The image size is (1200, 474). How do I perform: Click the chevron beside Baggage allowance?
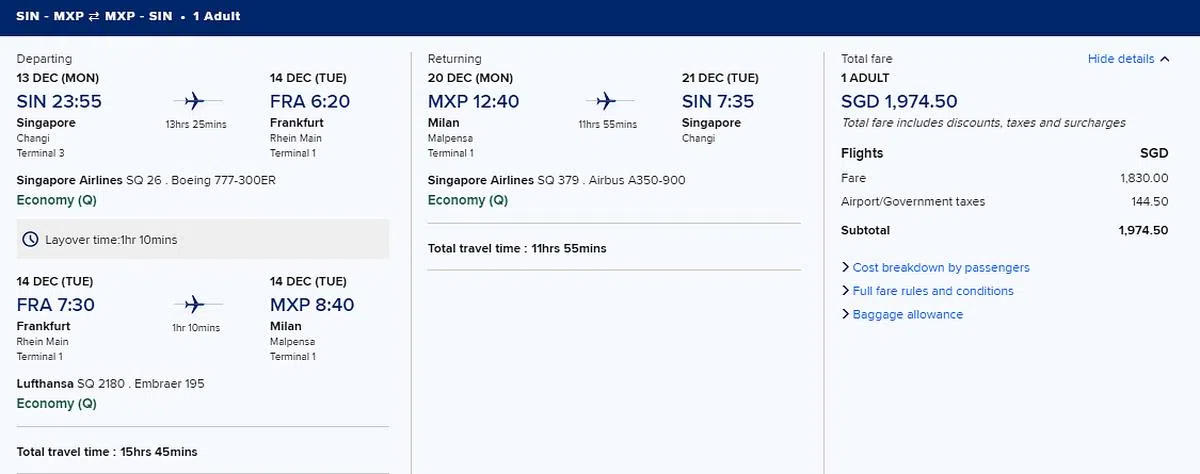[x=846, y=314]
